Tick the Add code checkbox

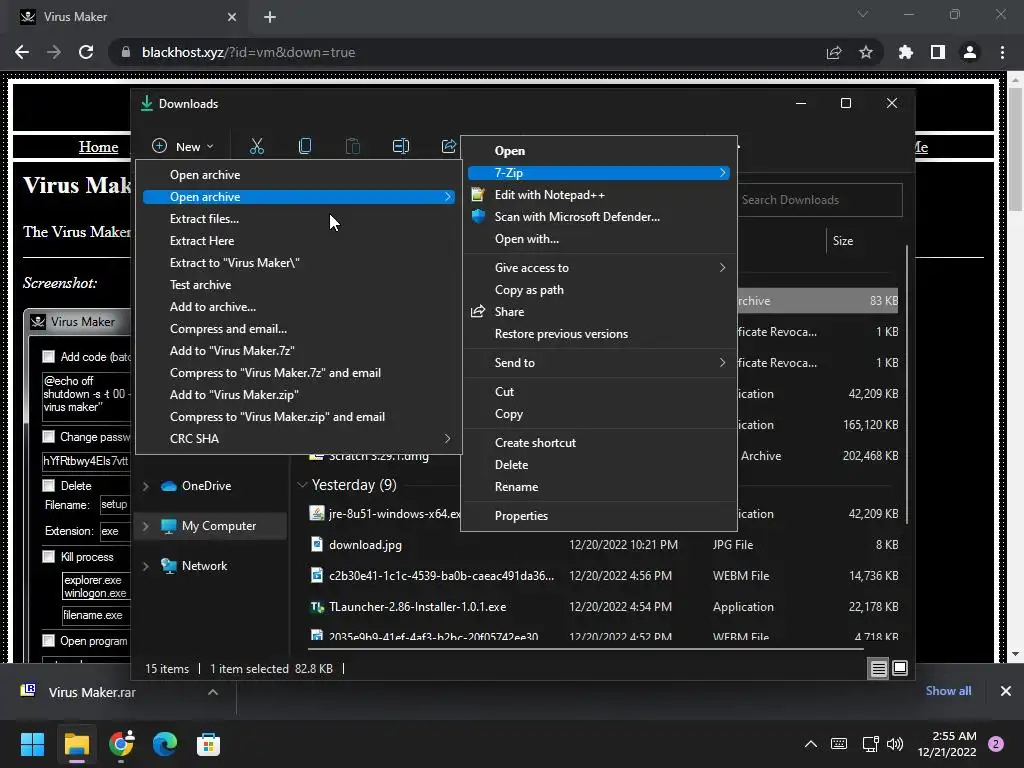tap(48, 357)
